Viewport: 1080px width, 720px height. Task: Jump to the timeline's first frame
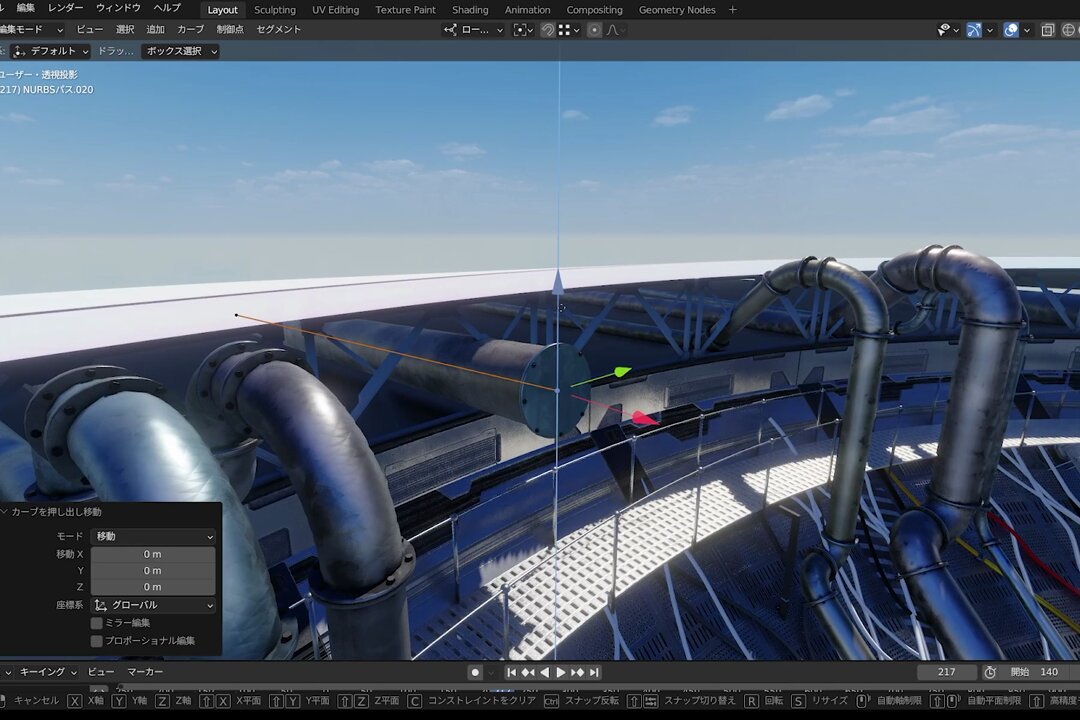pos(512,672)
